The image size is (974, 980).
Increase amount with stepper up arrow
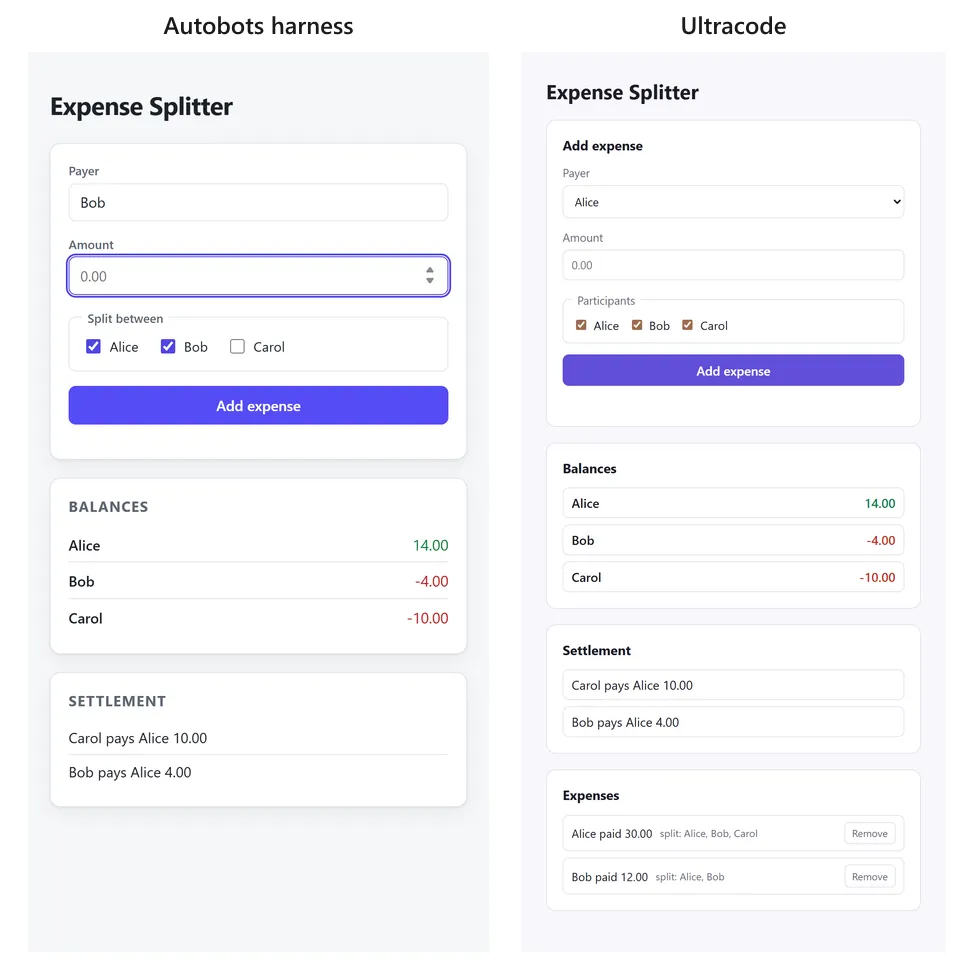click(429, 270)
